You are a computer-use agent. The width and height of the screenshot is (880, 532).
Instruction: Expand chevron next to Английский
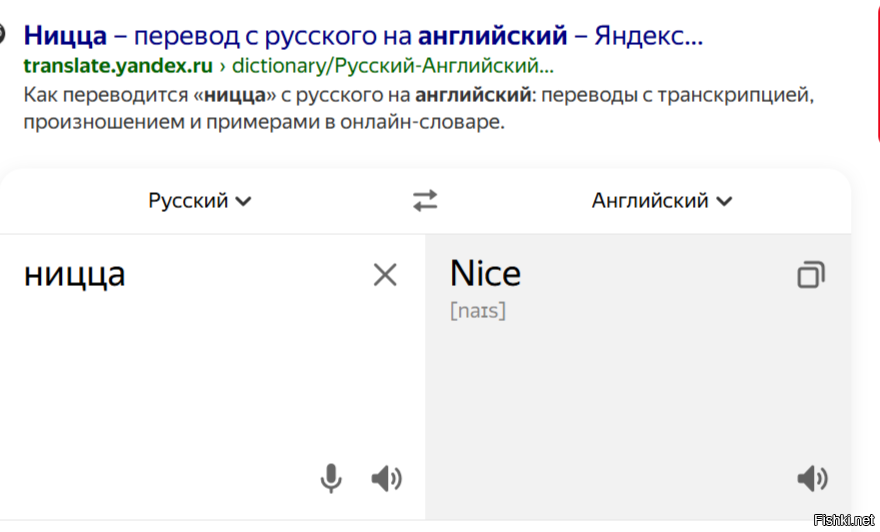725,201
